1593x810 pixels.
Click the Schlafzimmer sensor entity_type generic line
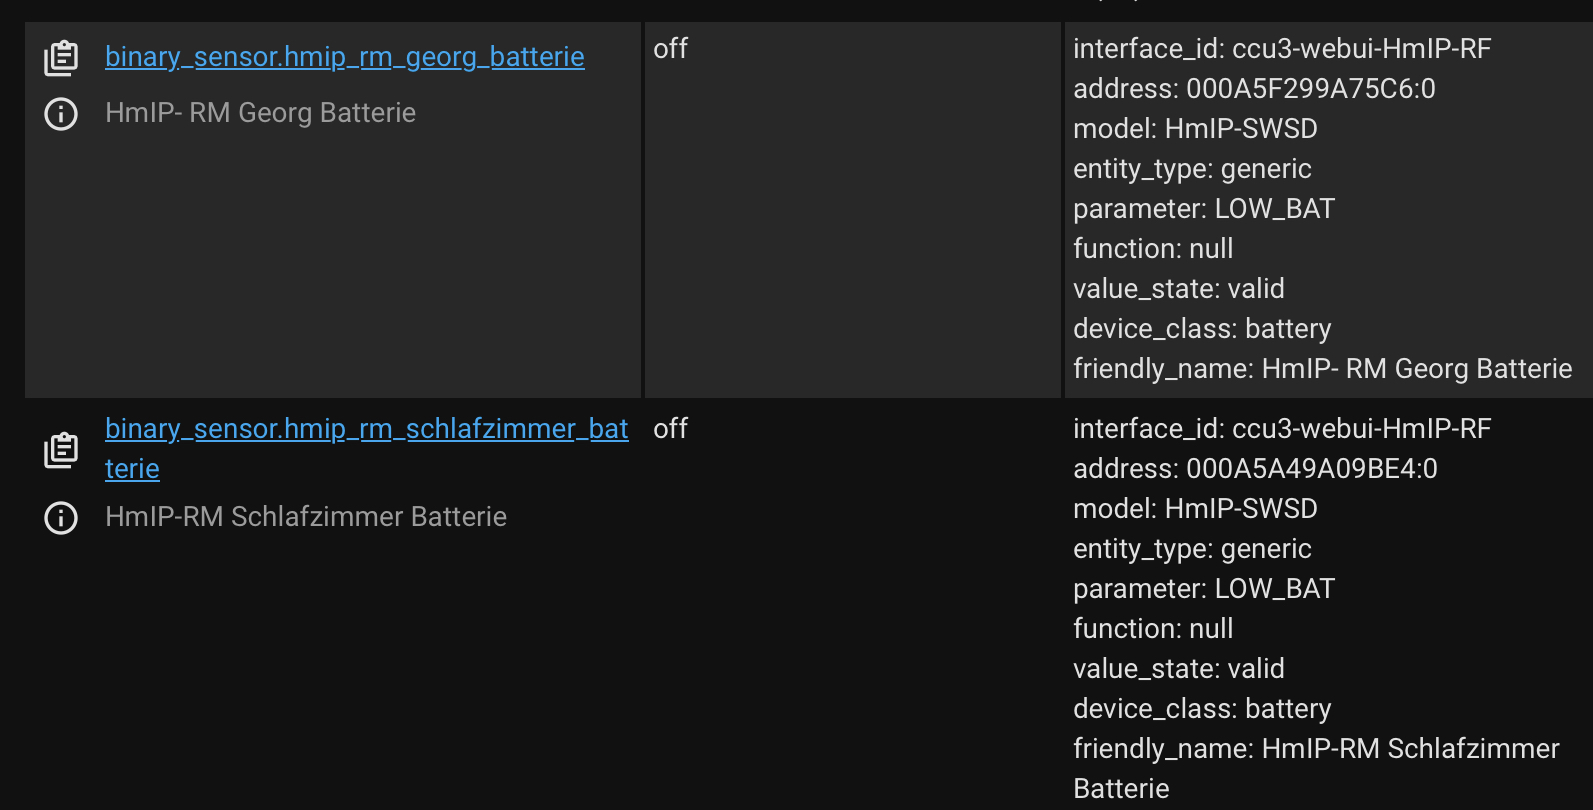(1192, 549)
